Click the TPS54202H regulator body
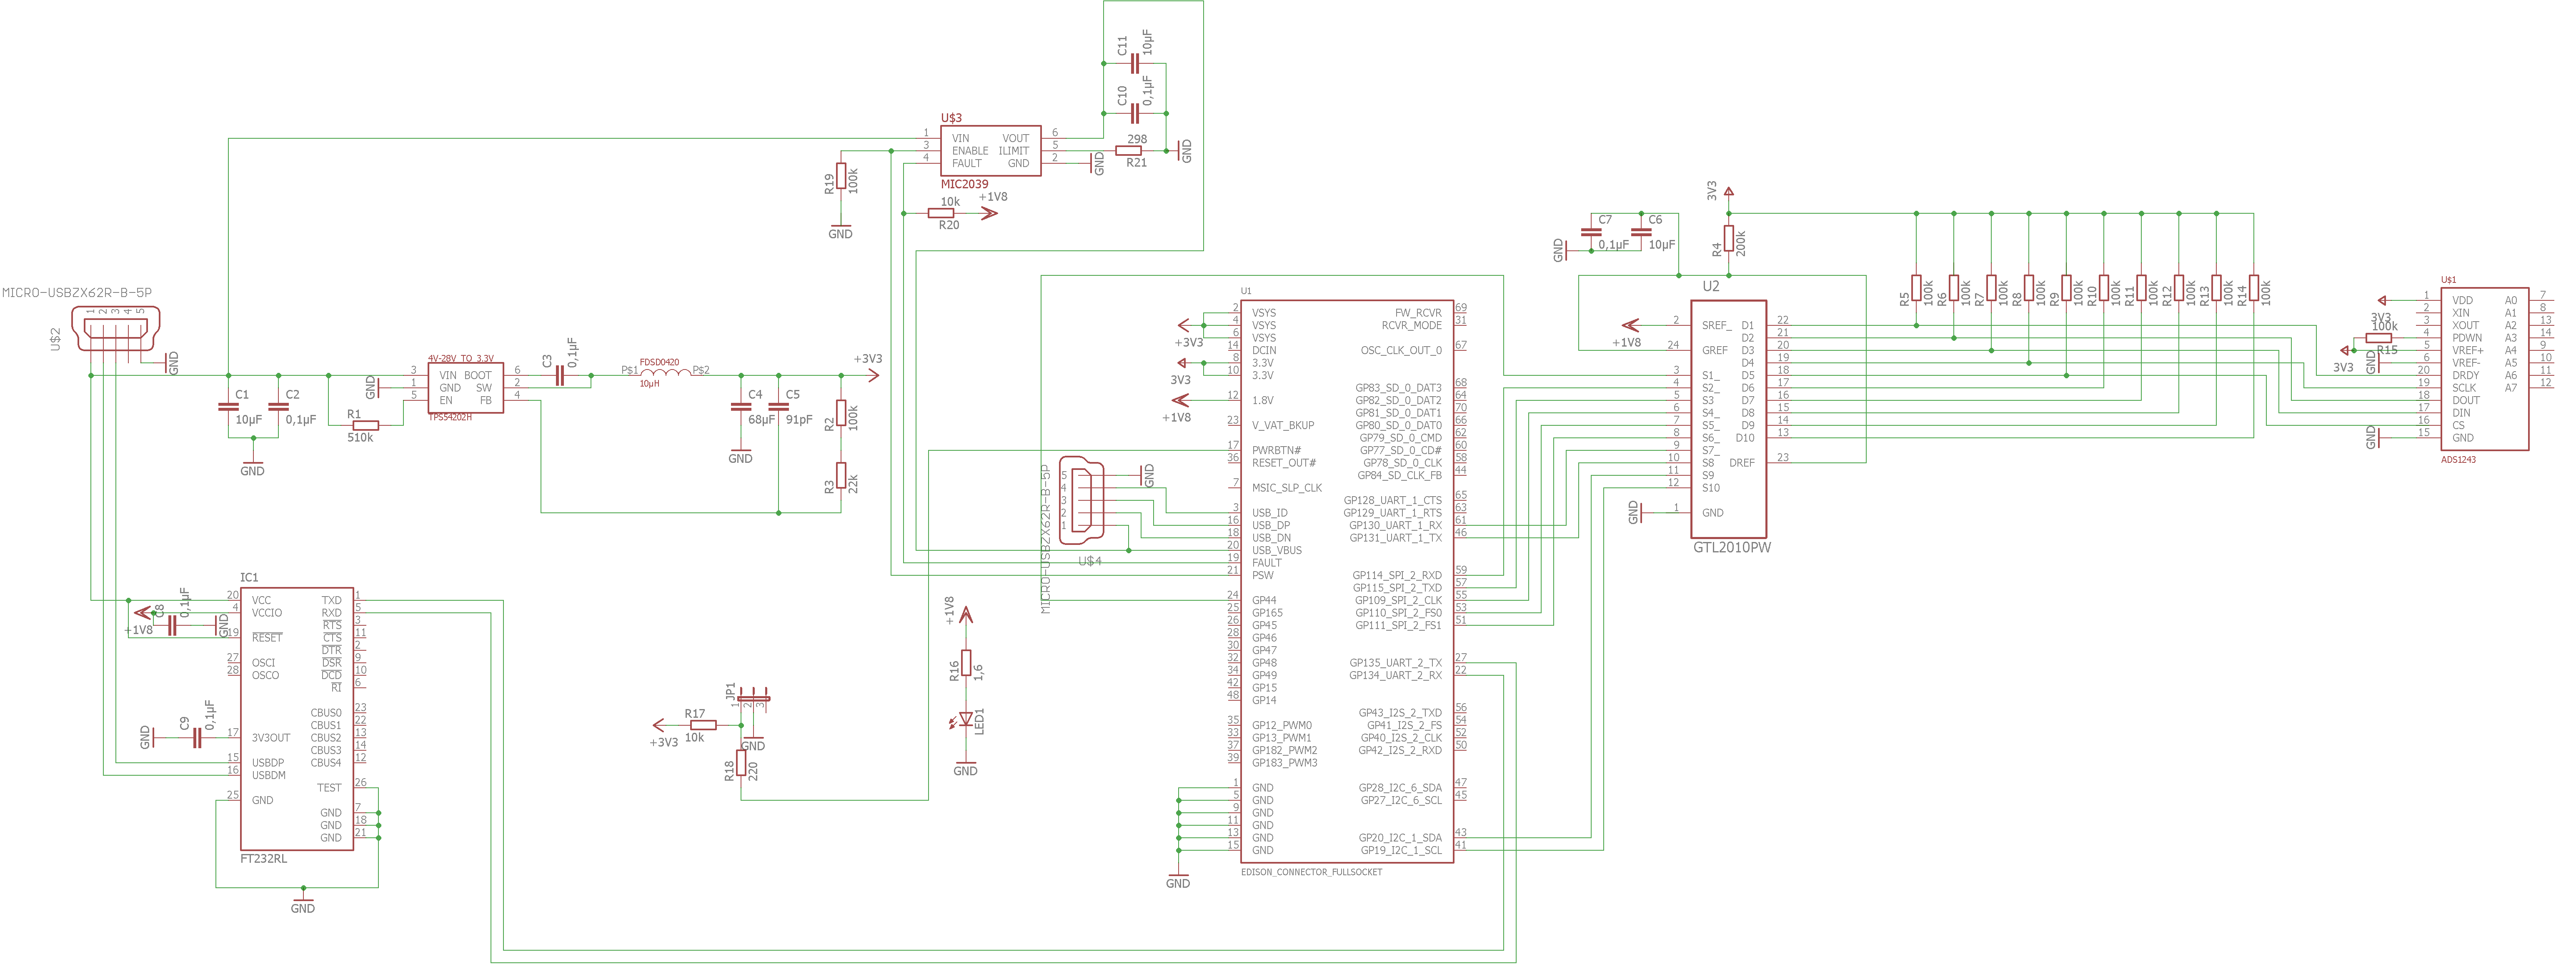Screen dimensions: 2576x964 466,388
